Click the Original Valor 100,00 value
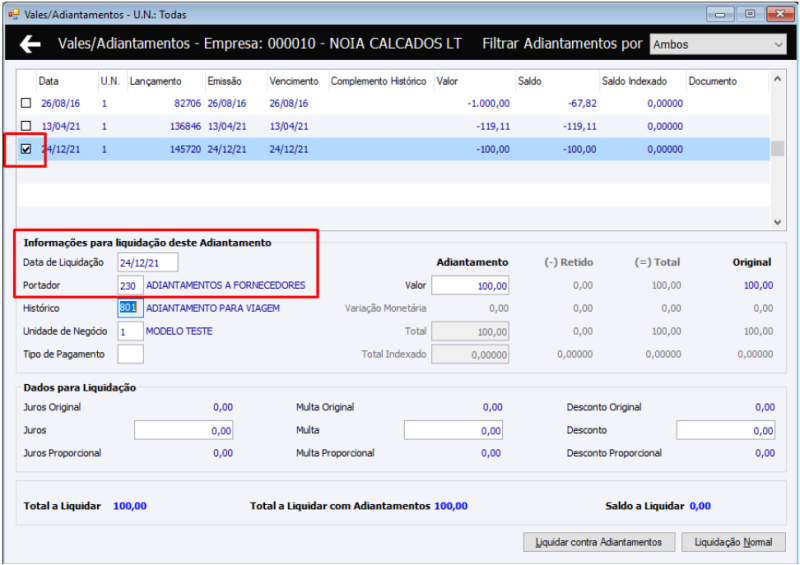Viewport: 800px width, 565px height. click(758, 285)
